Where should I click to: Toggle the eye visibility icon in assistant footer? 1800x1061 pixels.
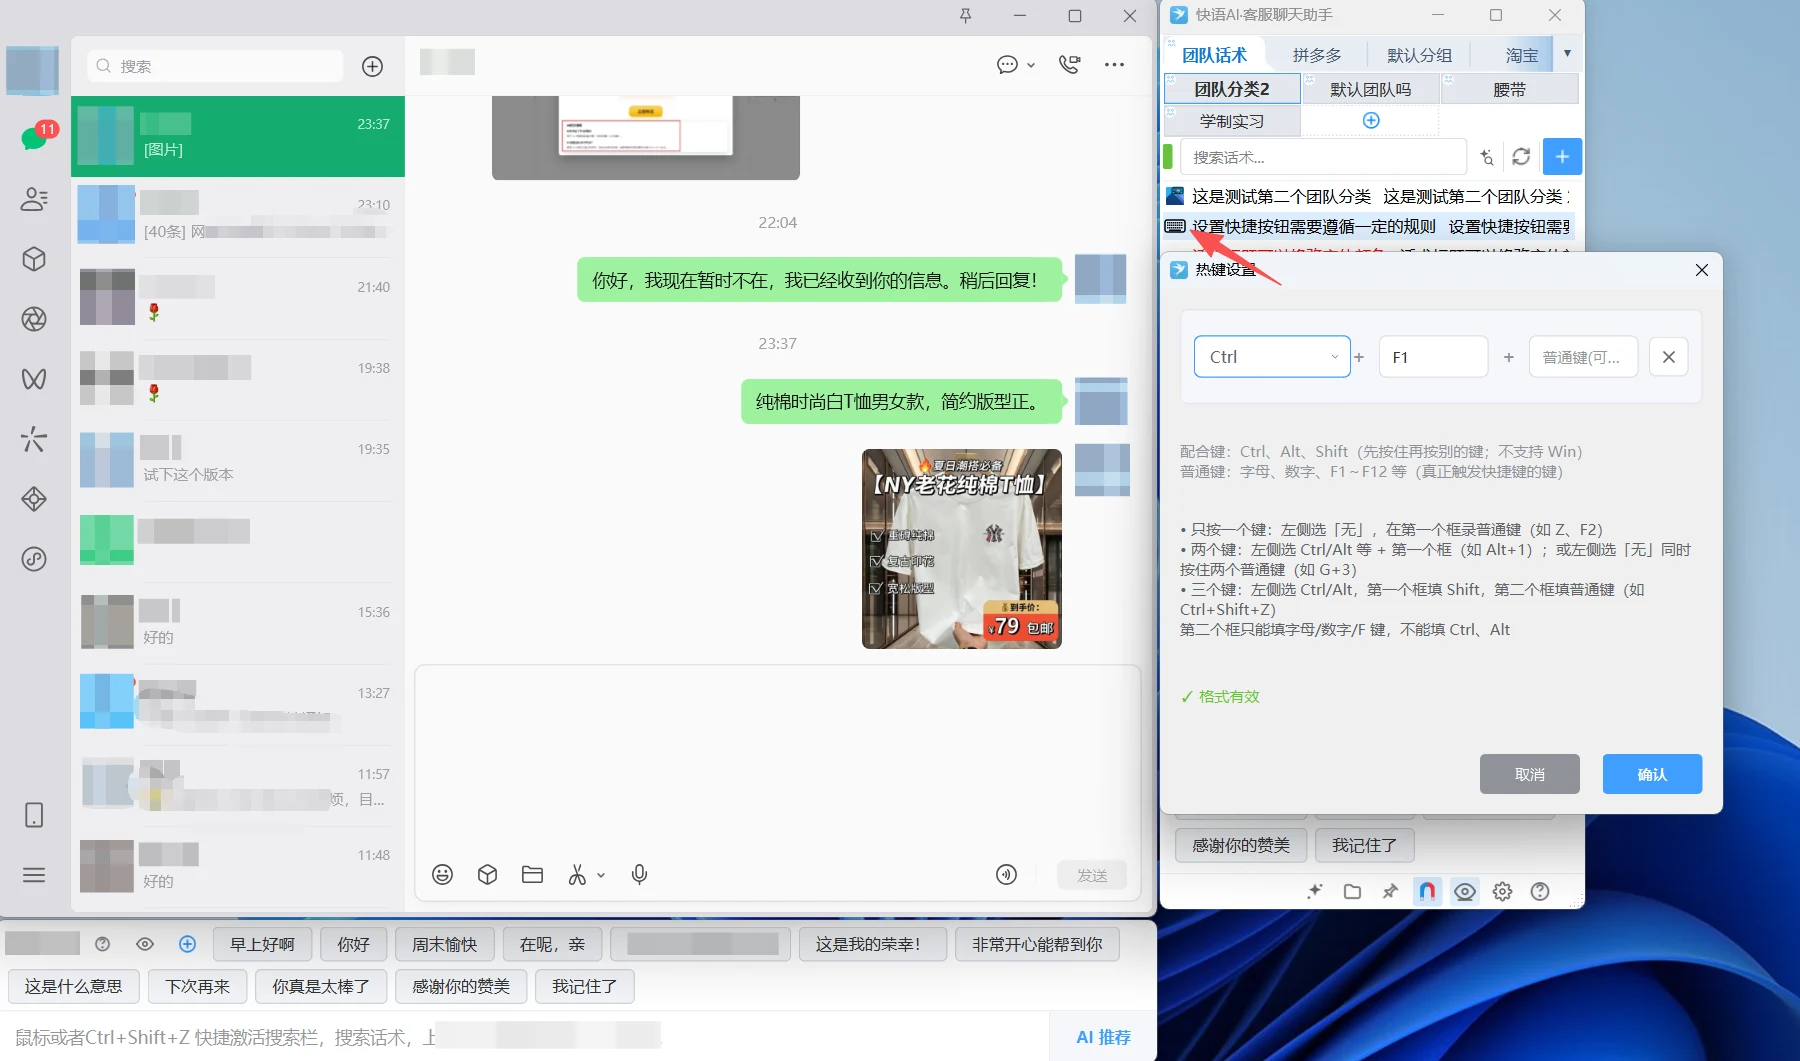pyautogui.click(x=1465, y=891)
